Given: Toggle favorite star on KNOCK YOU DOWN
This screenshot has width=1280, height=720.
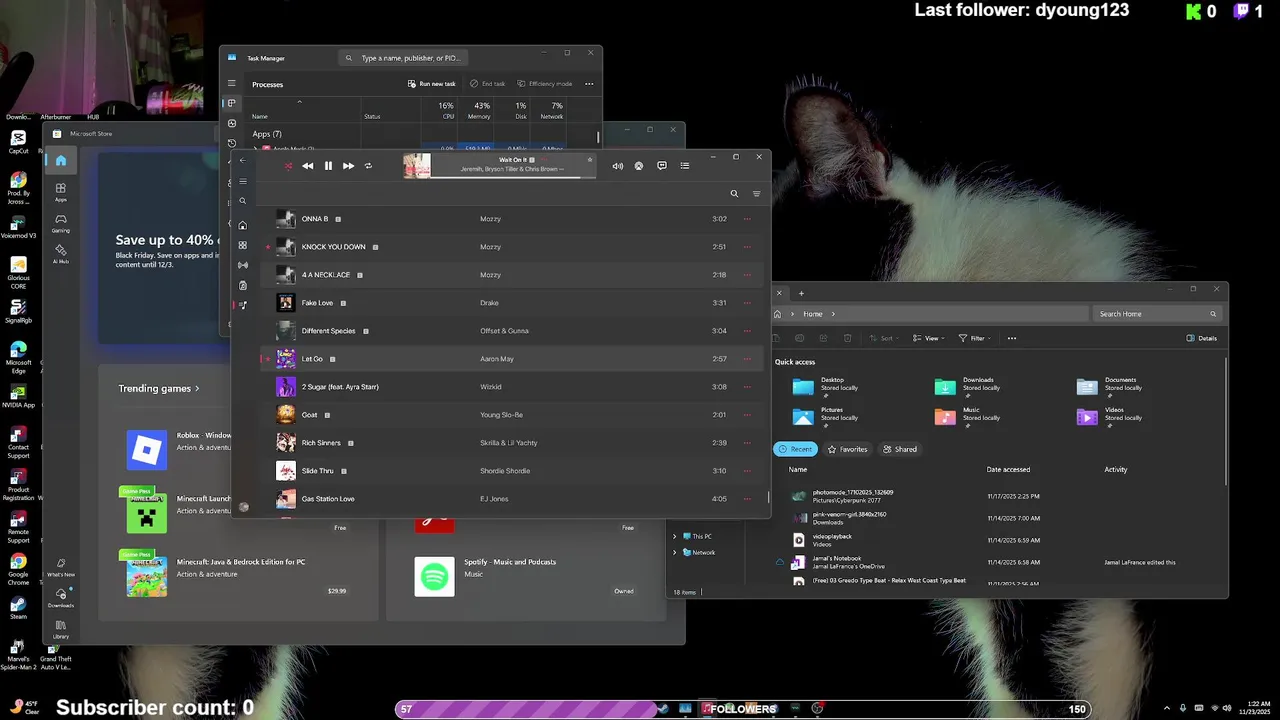Looking at the screenshot, I should click(268, 247).
